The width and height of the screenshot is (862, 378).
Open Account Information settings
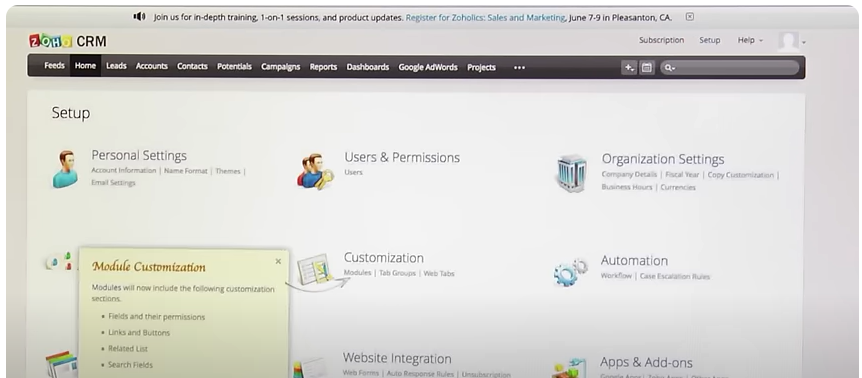point(124,171)
